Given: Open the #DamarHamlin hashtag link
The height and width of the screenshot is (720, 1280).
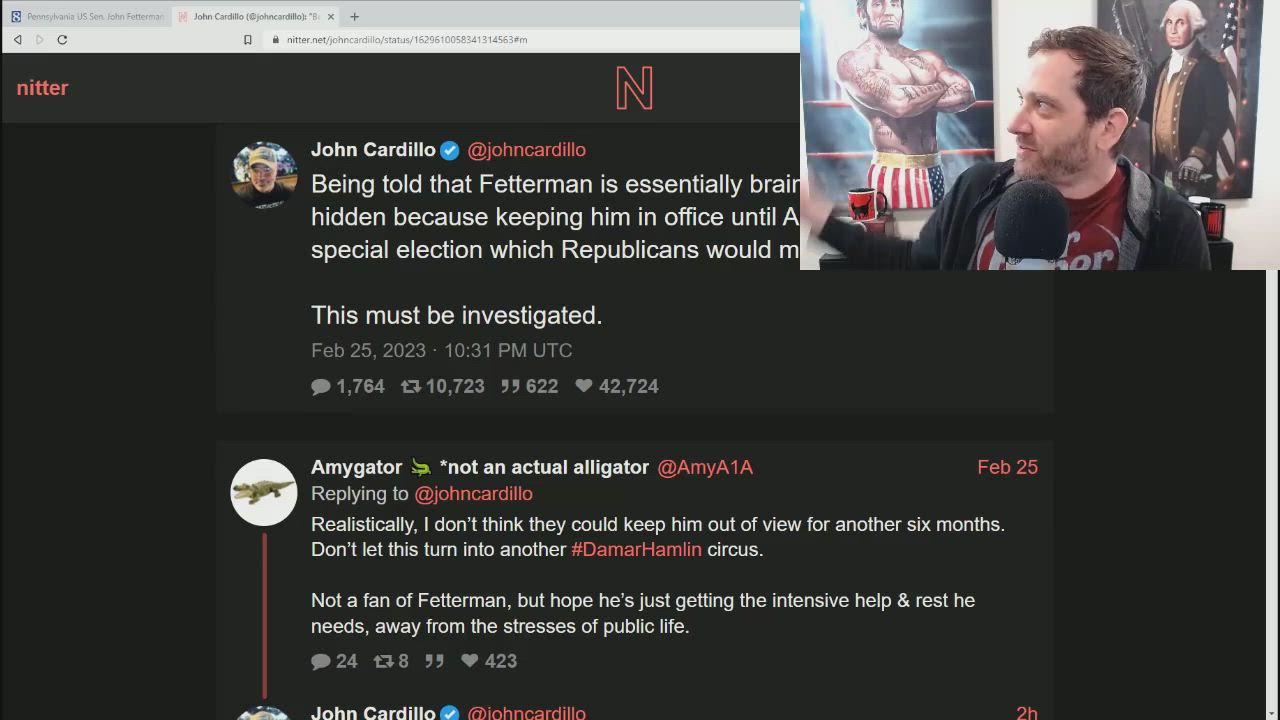Looking at the screenshot, I should click(636, 549).
